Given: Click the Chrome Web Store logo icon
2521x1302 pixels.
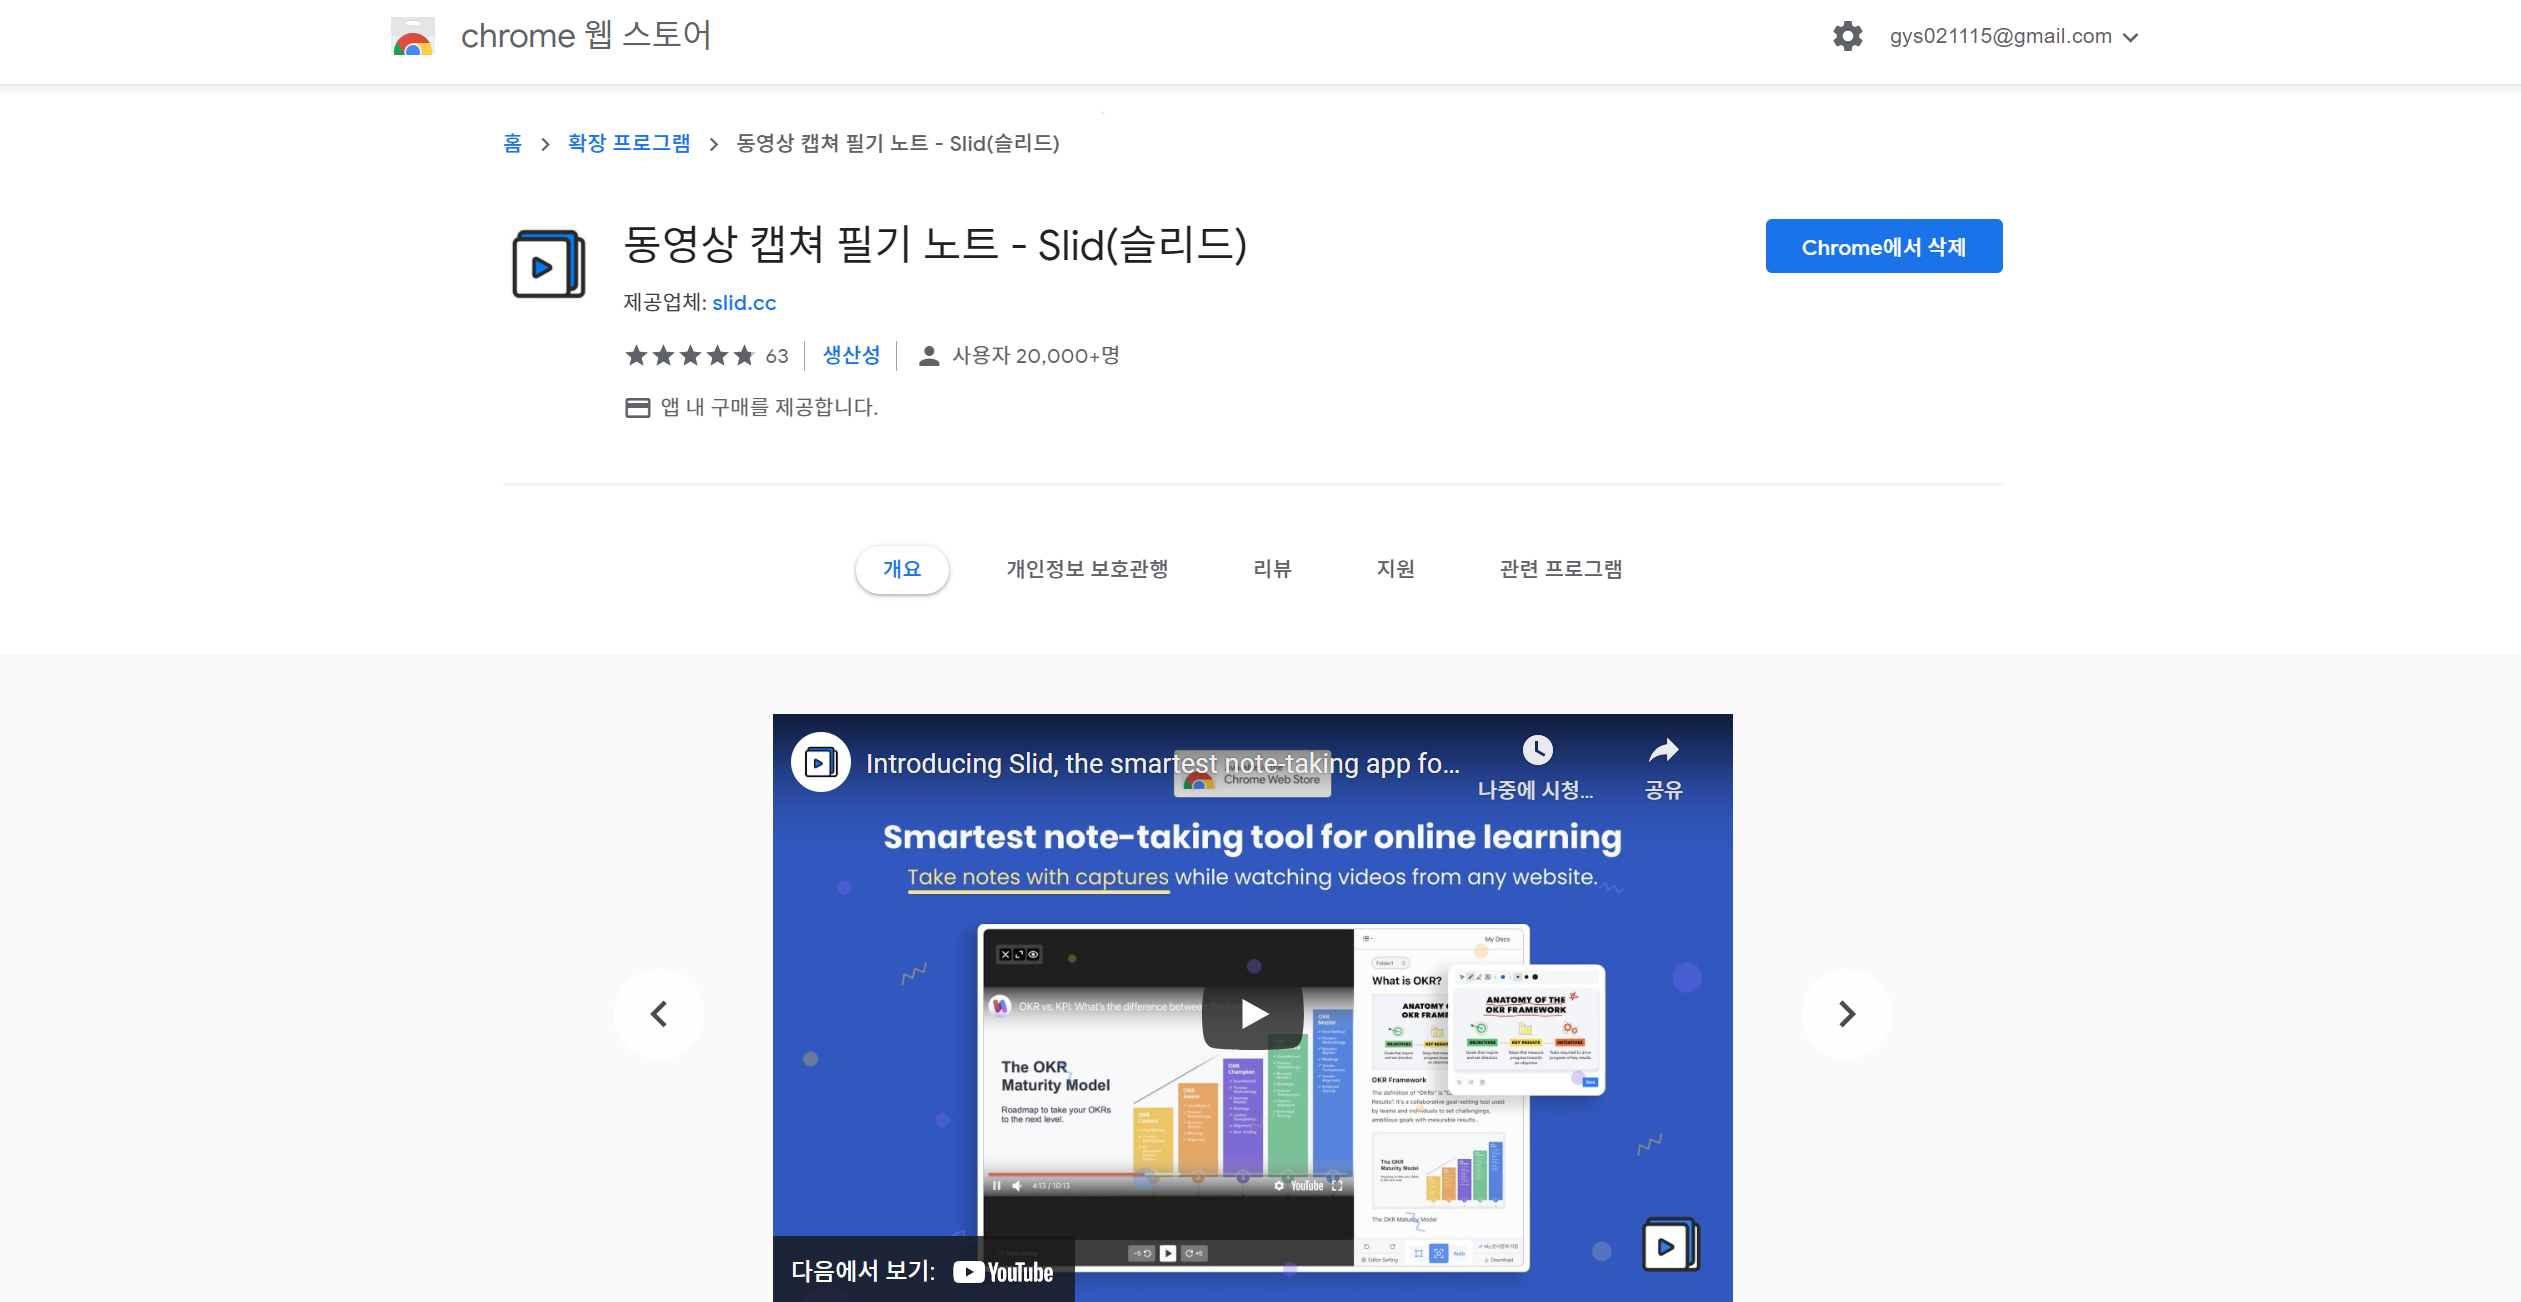Looking at the screenshot, I should click(x=412, y=37).
